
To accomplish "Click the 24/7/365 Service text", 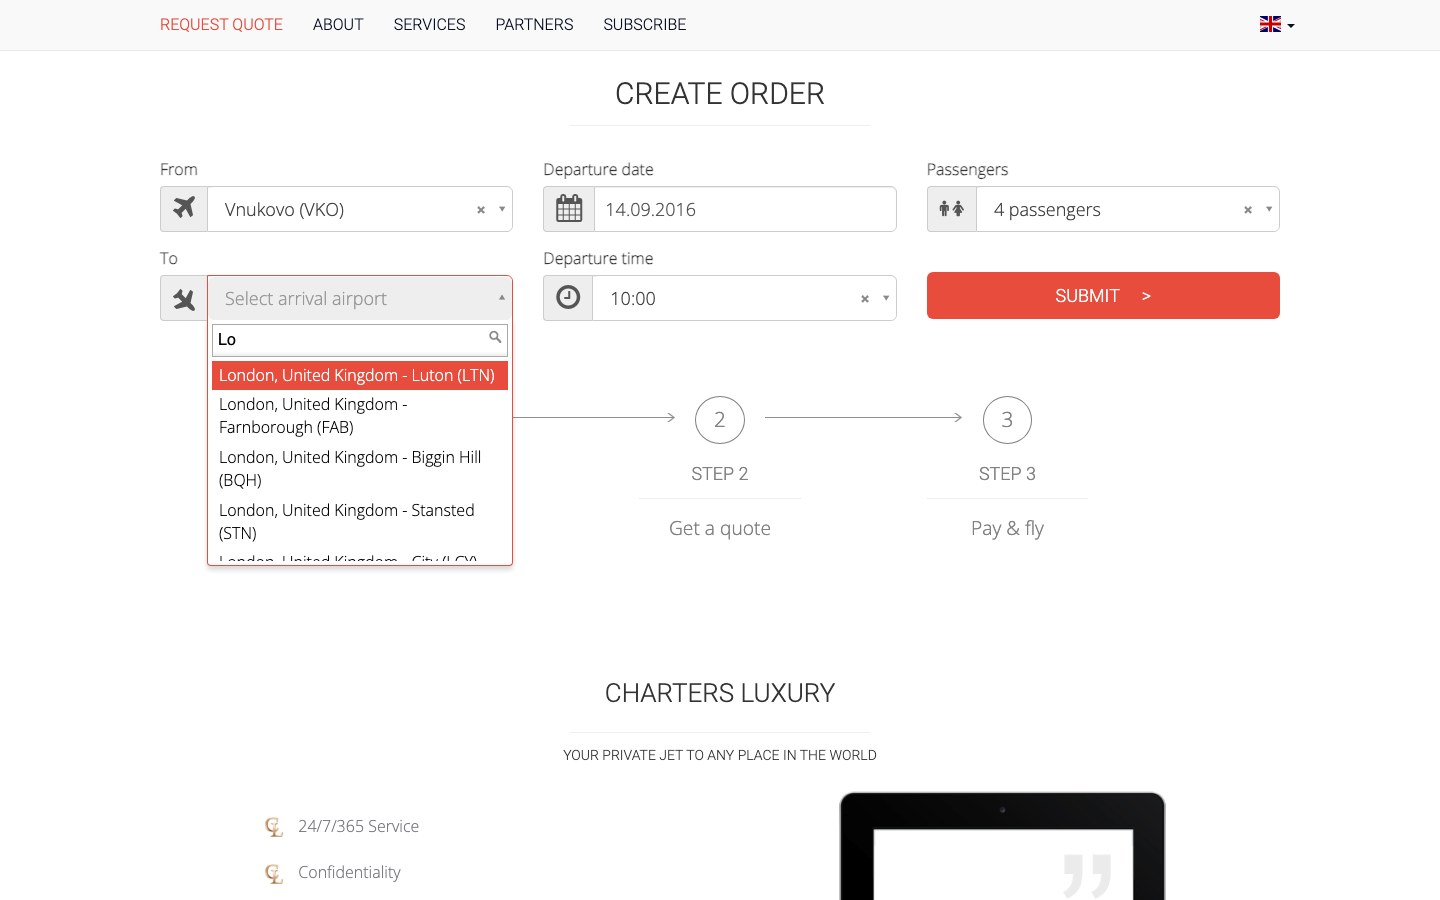I will 358,826.
